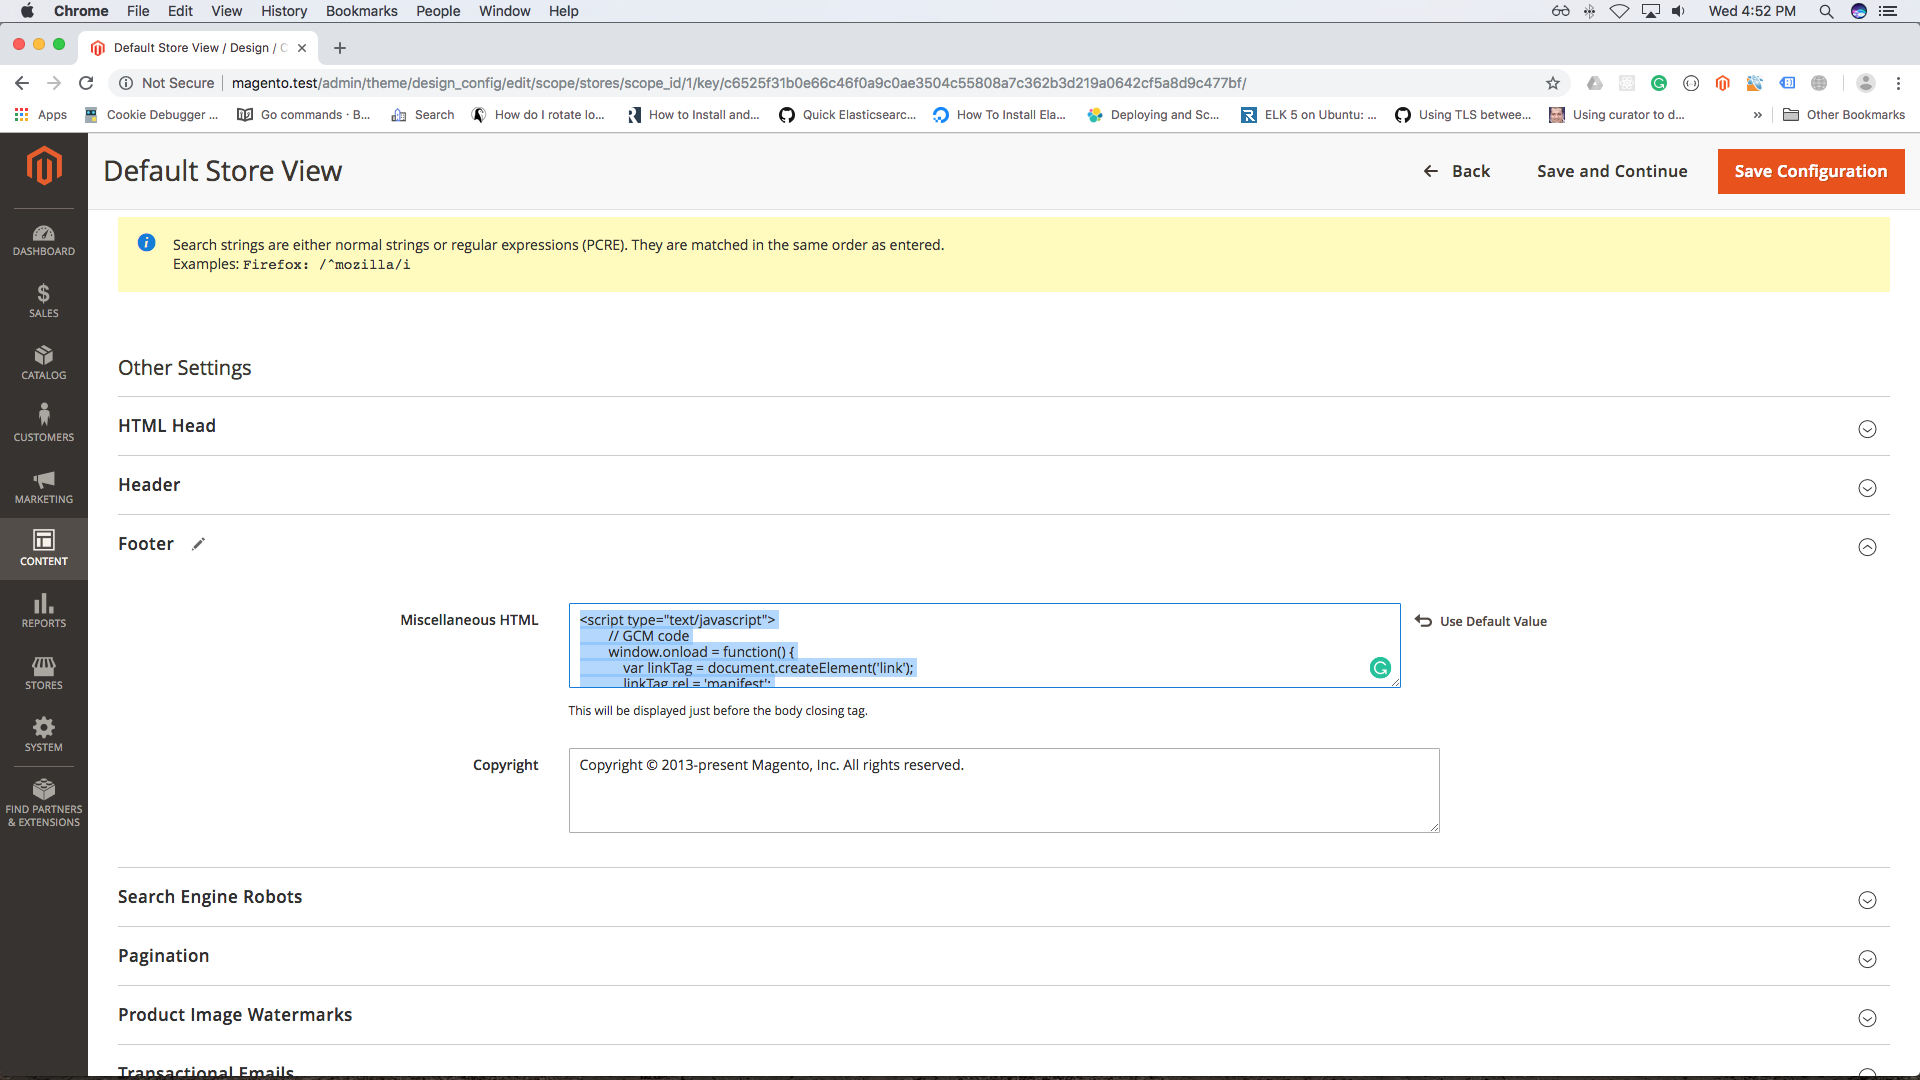This screenshot has width=1920, height=1080.
Task: Expand the Search Engine Robots section
Action: point(1866,900)
